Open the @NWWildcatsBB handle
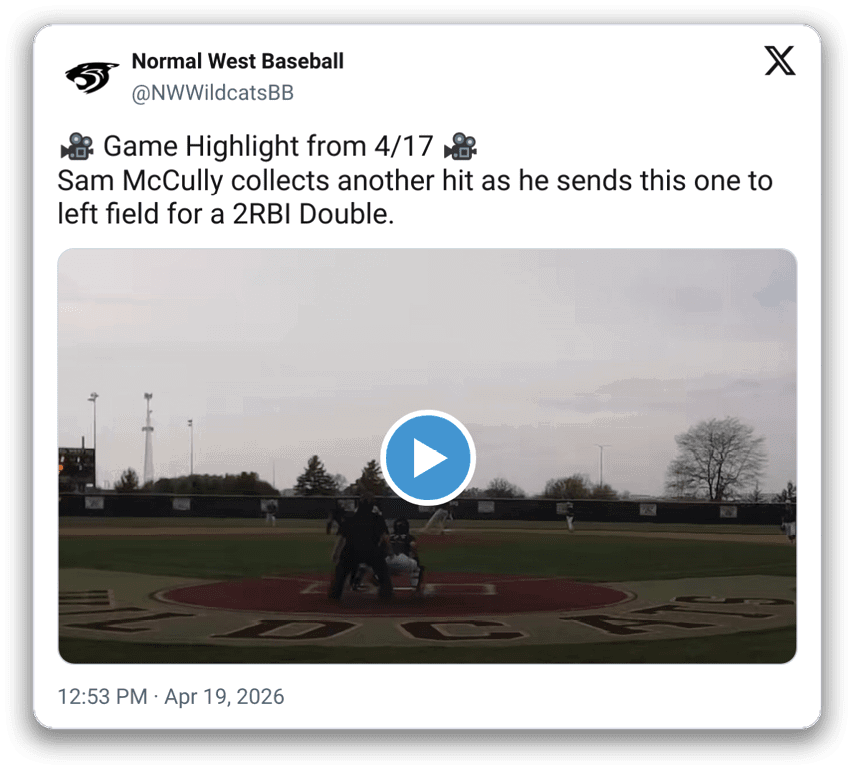 212,93
